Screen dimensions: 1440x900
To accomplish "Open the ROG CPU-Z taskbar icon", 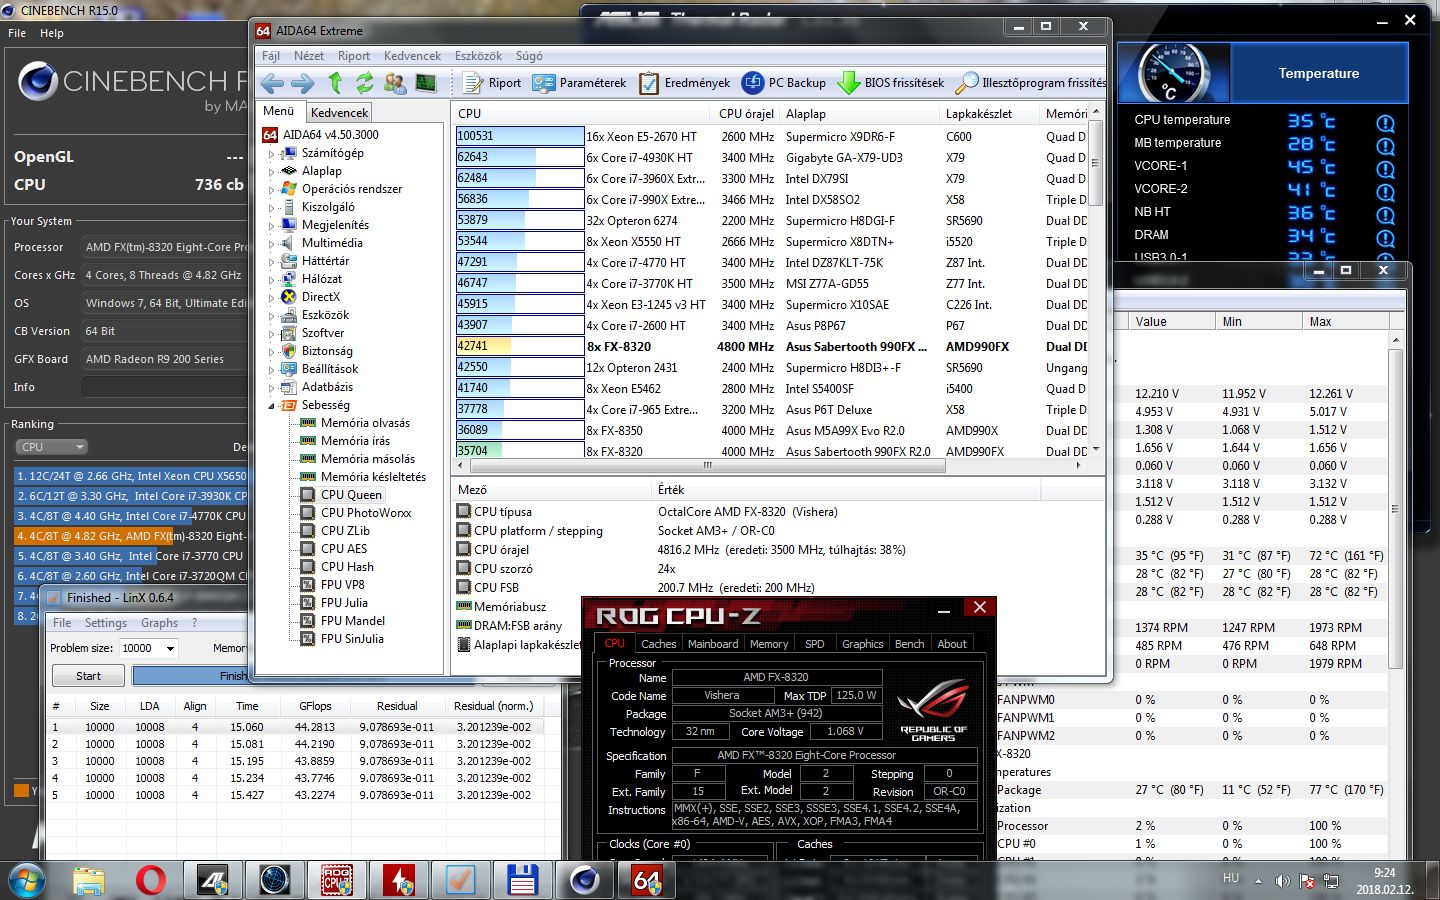I will [337, 880].
